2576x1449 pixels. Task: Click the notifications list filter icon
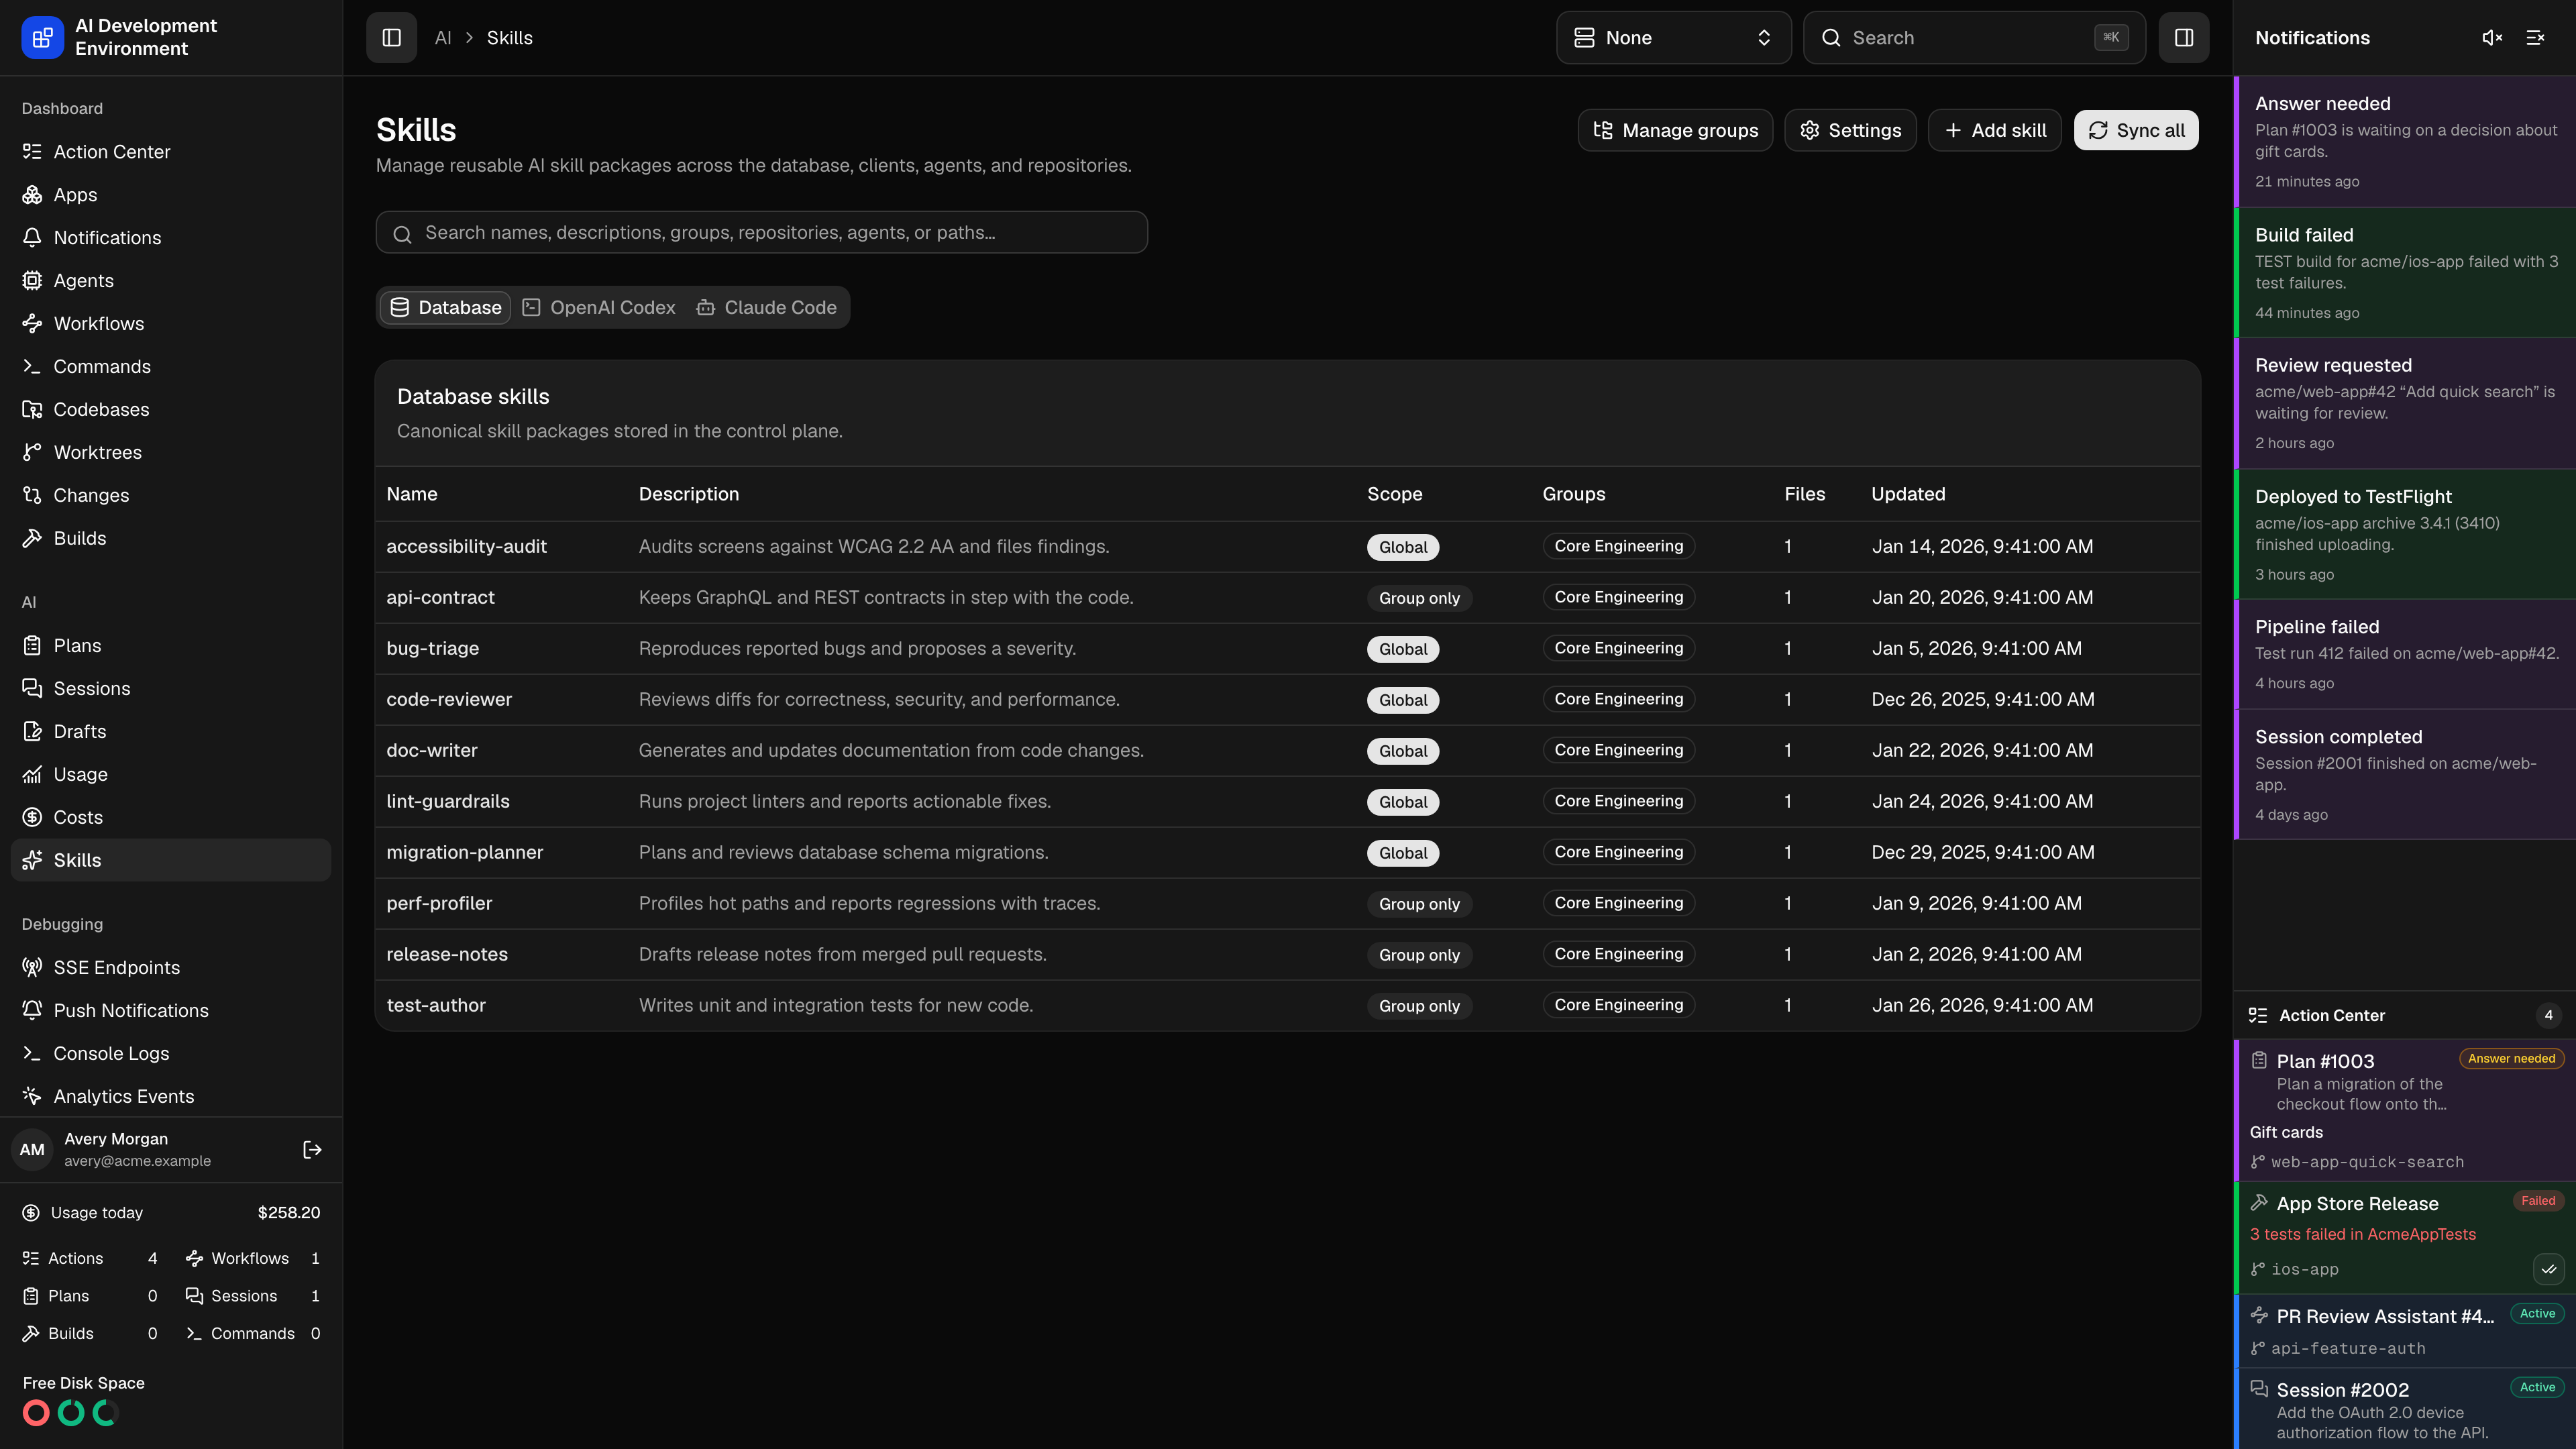click(2535, 38)
